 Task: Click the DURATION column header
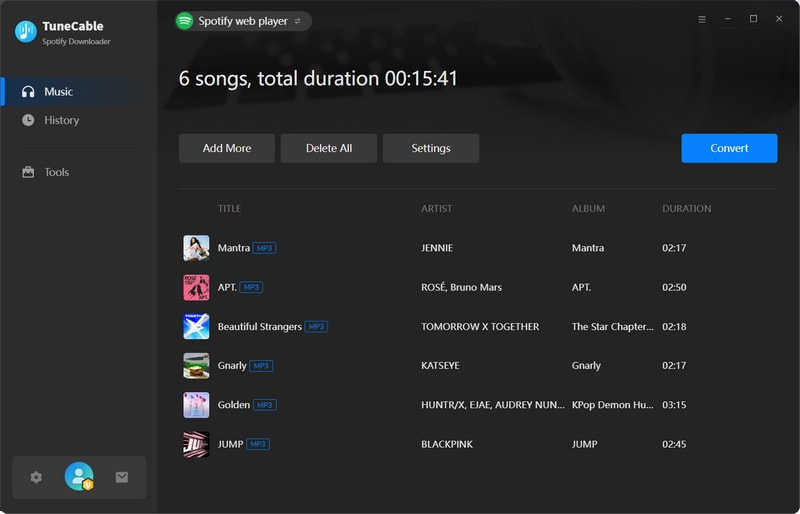(687, 208)
